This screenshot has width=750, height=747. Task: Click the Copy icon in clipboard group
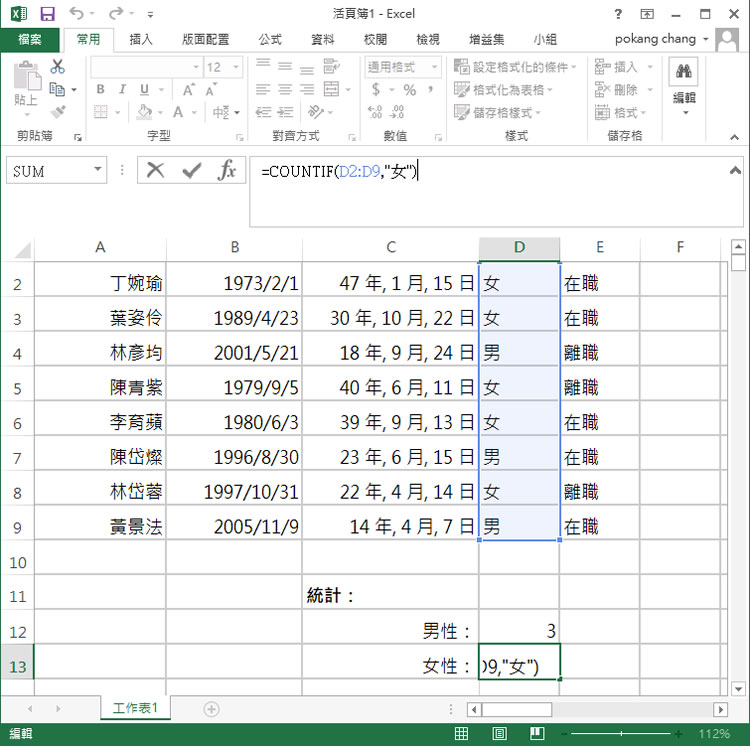click(x=57, y=89)
